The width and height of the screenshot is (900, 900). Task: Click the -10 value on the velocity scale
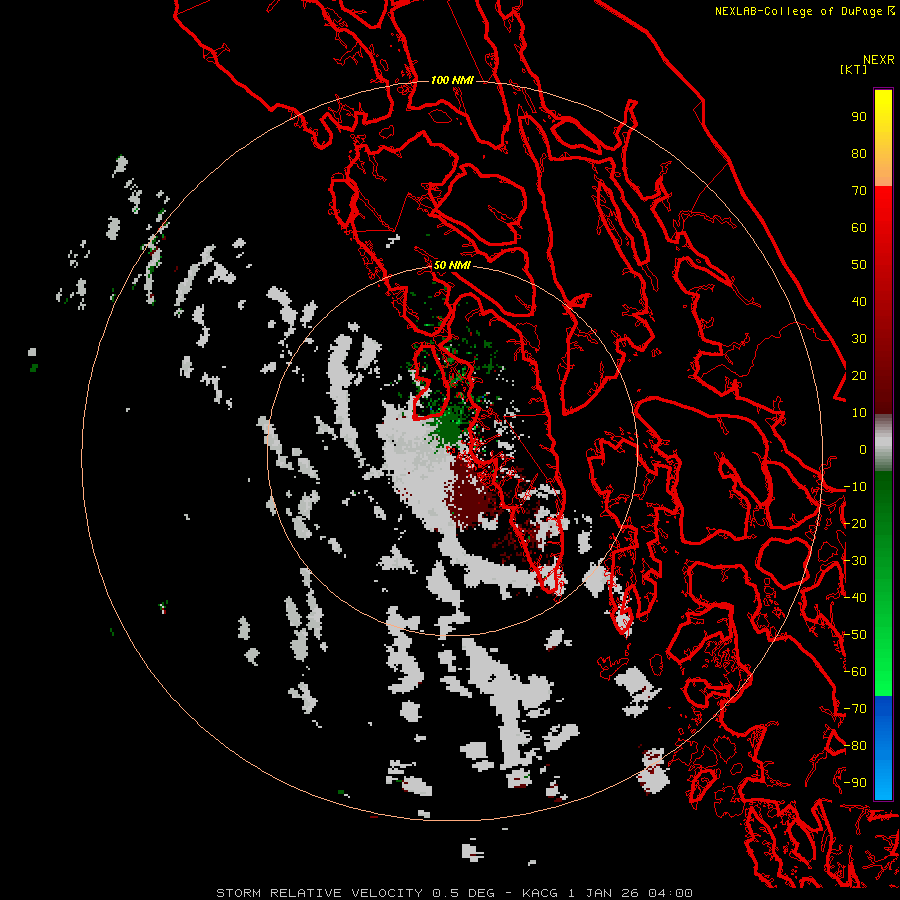(855, 487)
